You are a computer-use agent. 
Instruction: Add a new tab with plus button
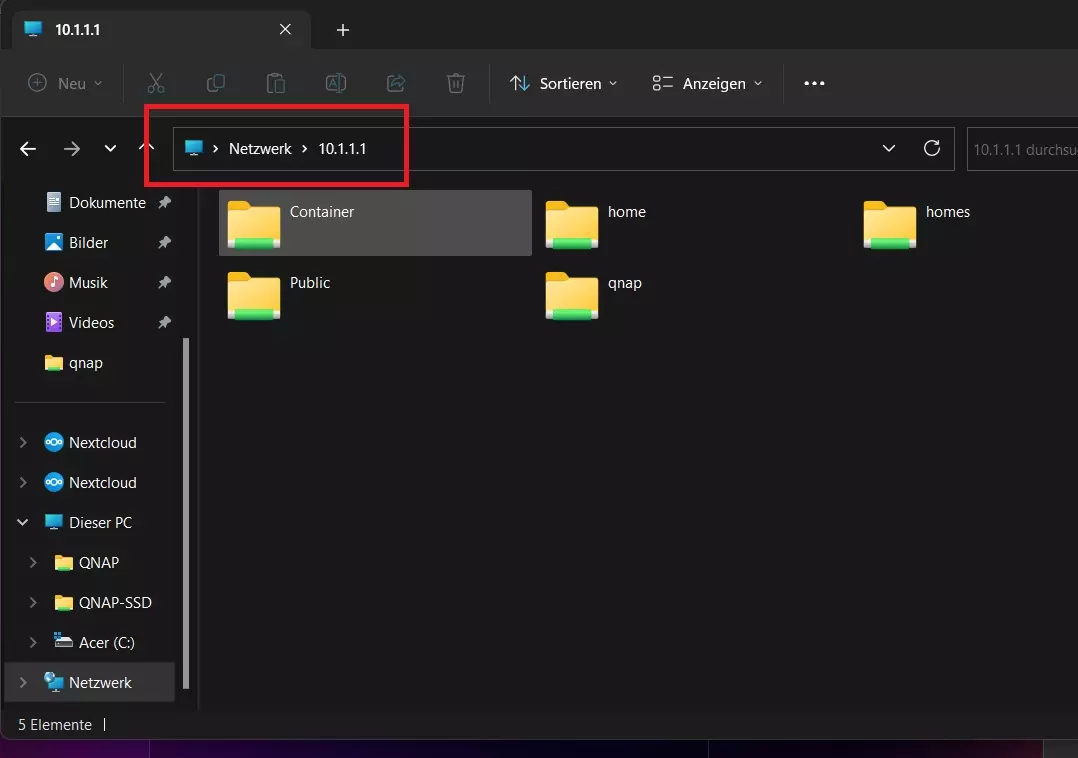point(343,30)
